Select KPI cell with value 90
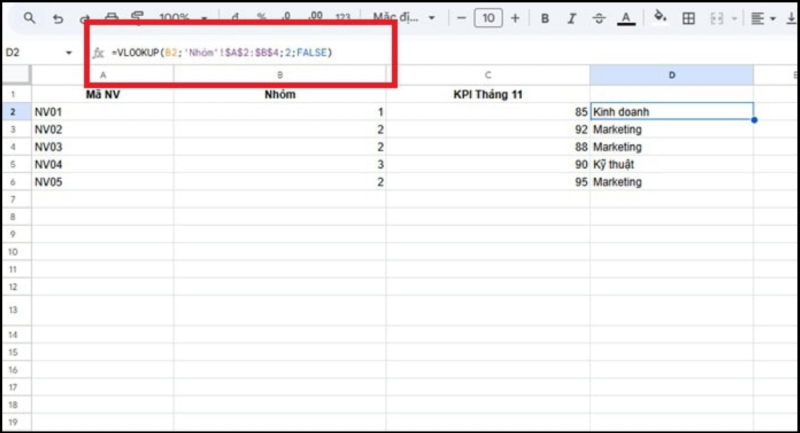This screenshot has height=433, width=800. coord(488,164)
